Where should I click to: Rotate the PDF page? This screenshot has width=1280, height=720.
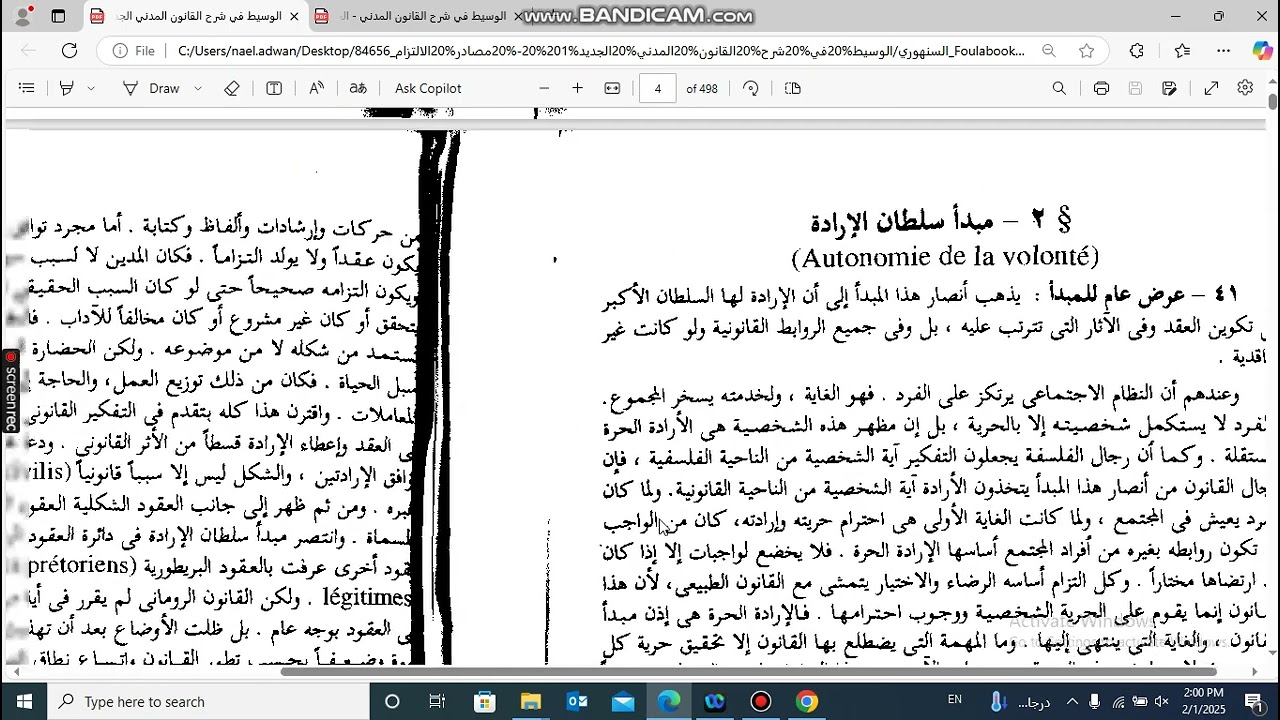tap(751, 88)
